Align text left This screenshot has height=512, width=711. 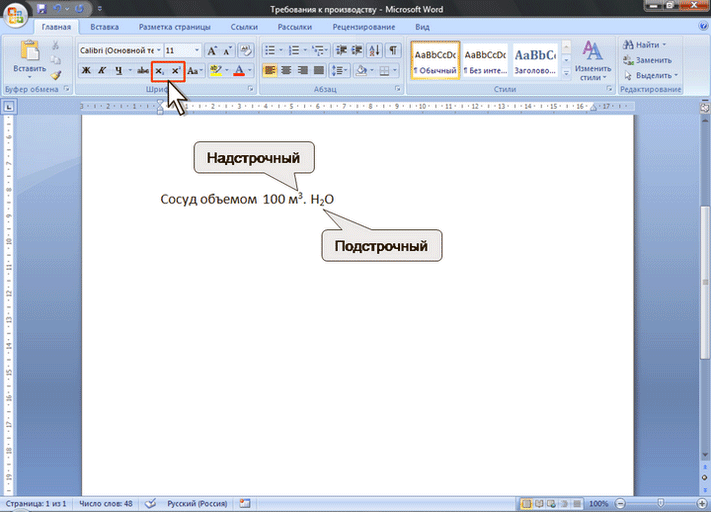click(x=270, y=71)
